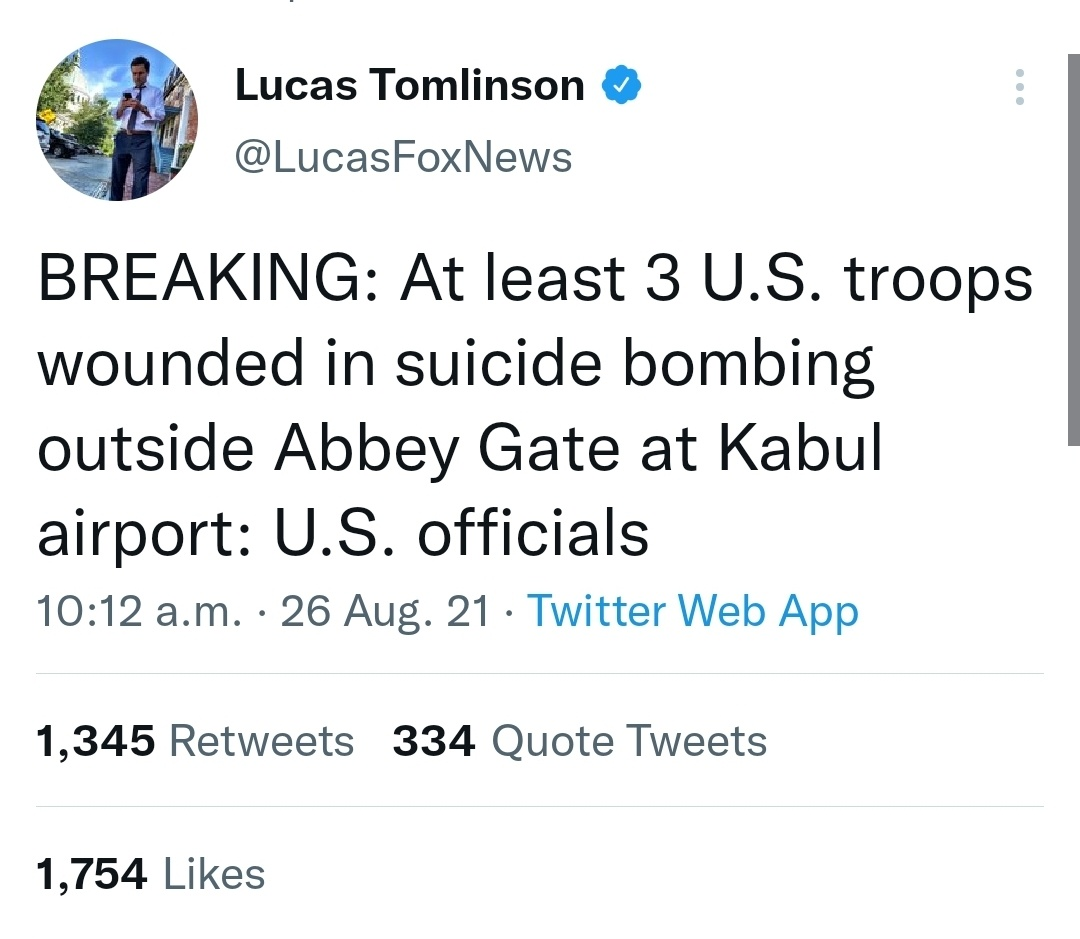Click the 10:12 a.m. timestamp
The height and width of the screenshot is (939, 1080).
[x=138, y=610]
